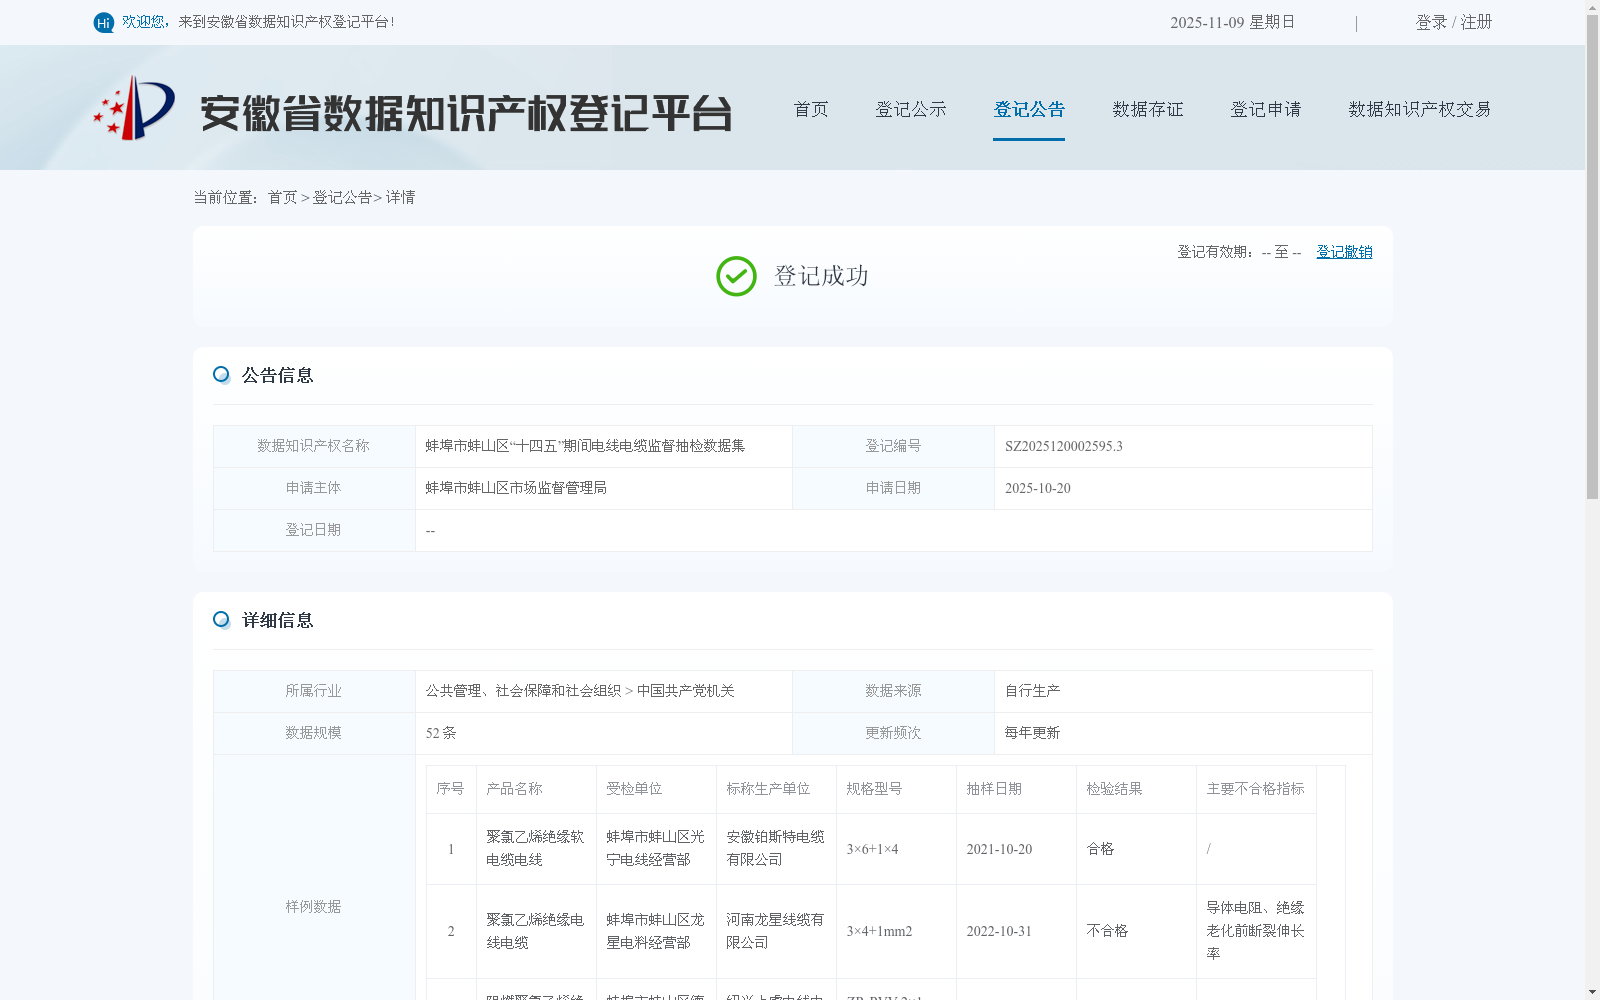The height and width of the screenshot is (1000, 1600).
Task: Open the 登记公示 navigation tab
Action: coord(911,109)
